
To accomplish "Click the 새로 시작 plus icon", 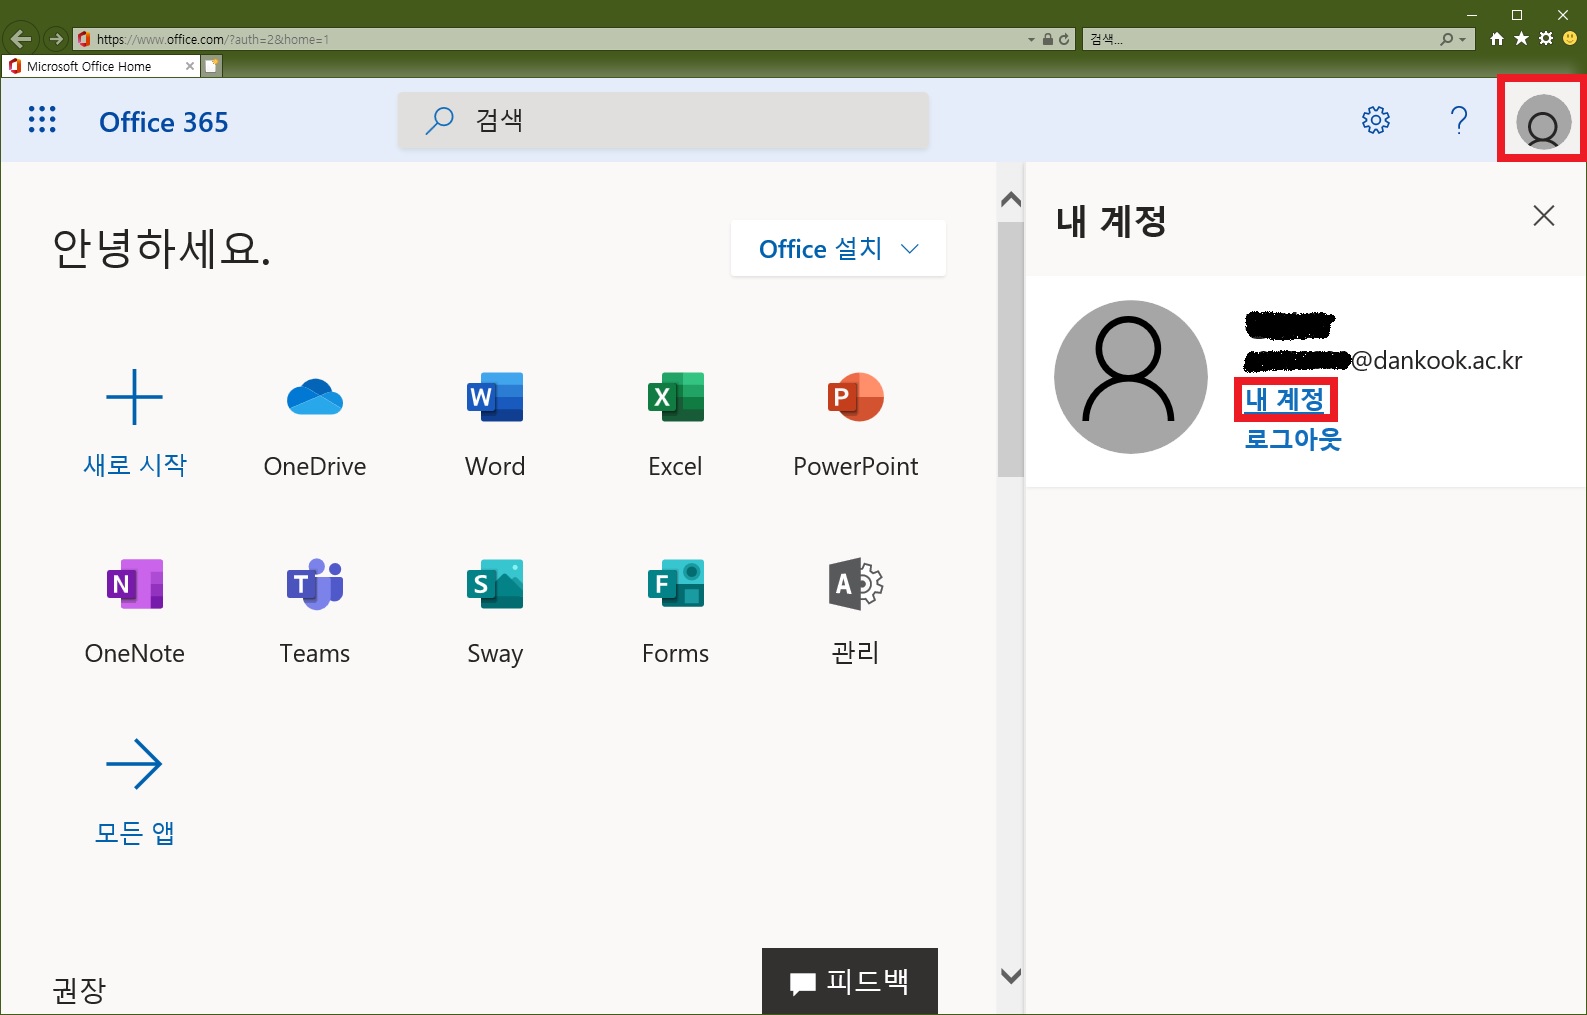I will point(134,397).
